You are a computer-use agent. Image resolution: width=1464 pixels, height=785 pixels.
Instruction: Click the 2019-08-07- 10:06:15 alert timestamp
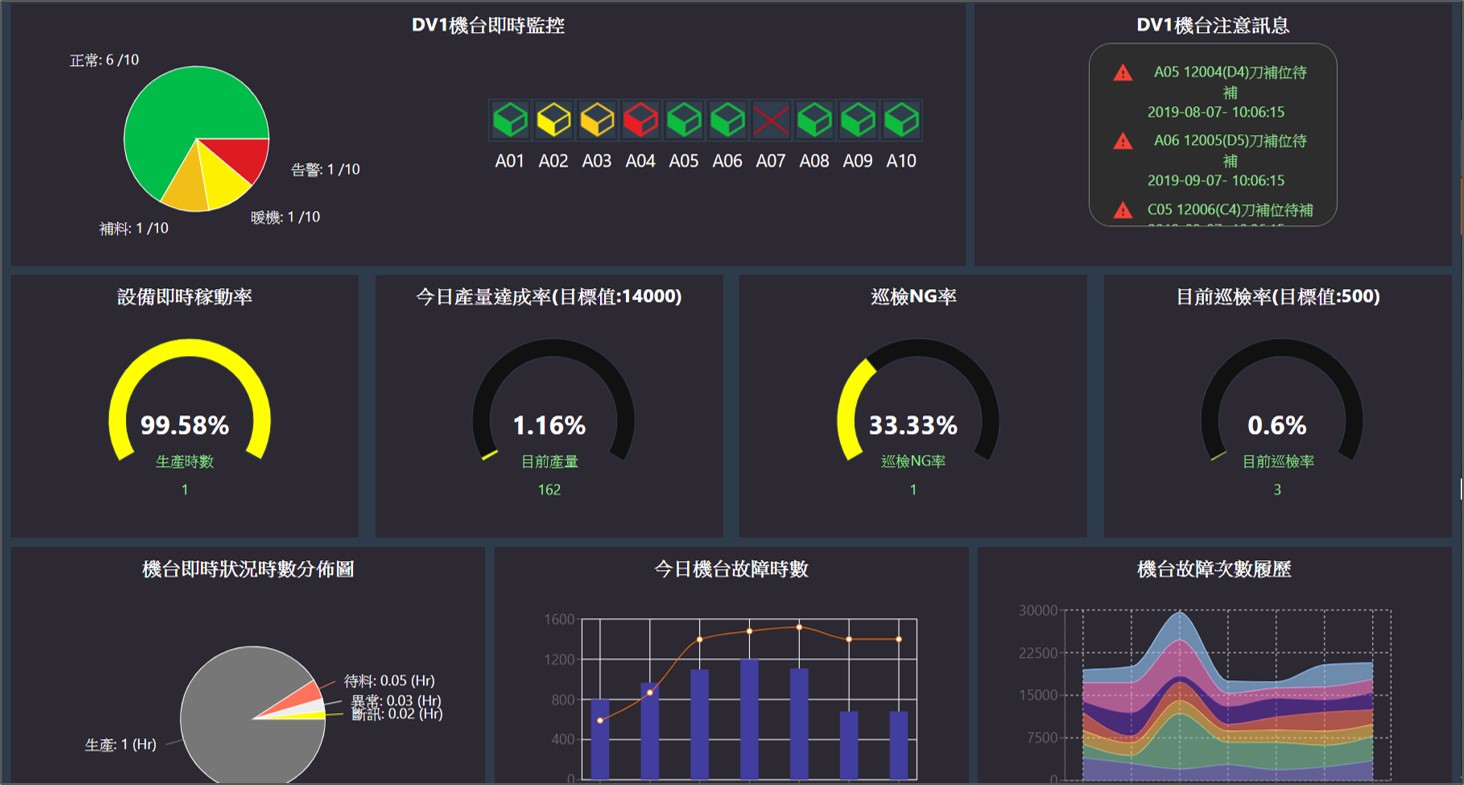tap(1216, 112)
